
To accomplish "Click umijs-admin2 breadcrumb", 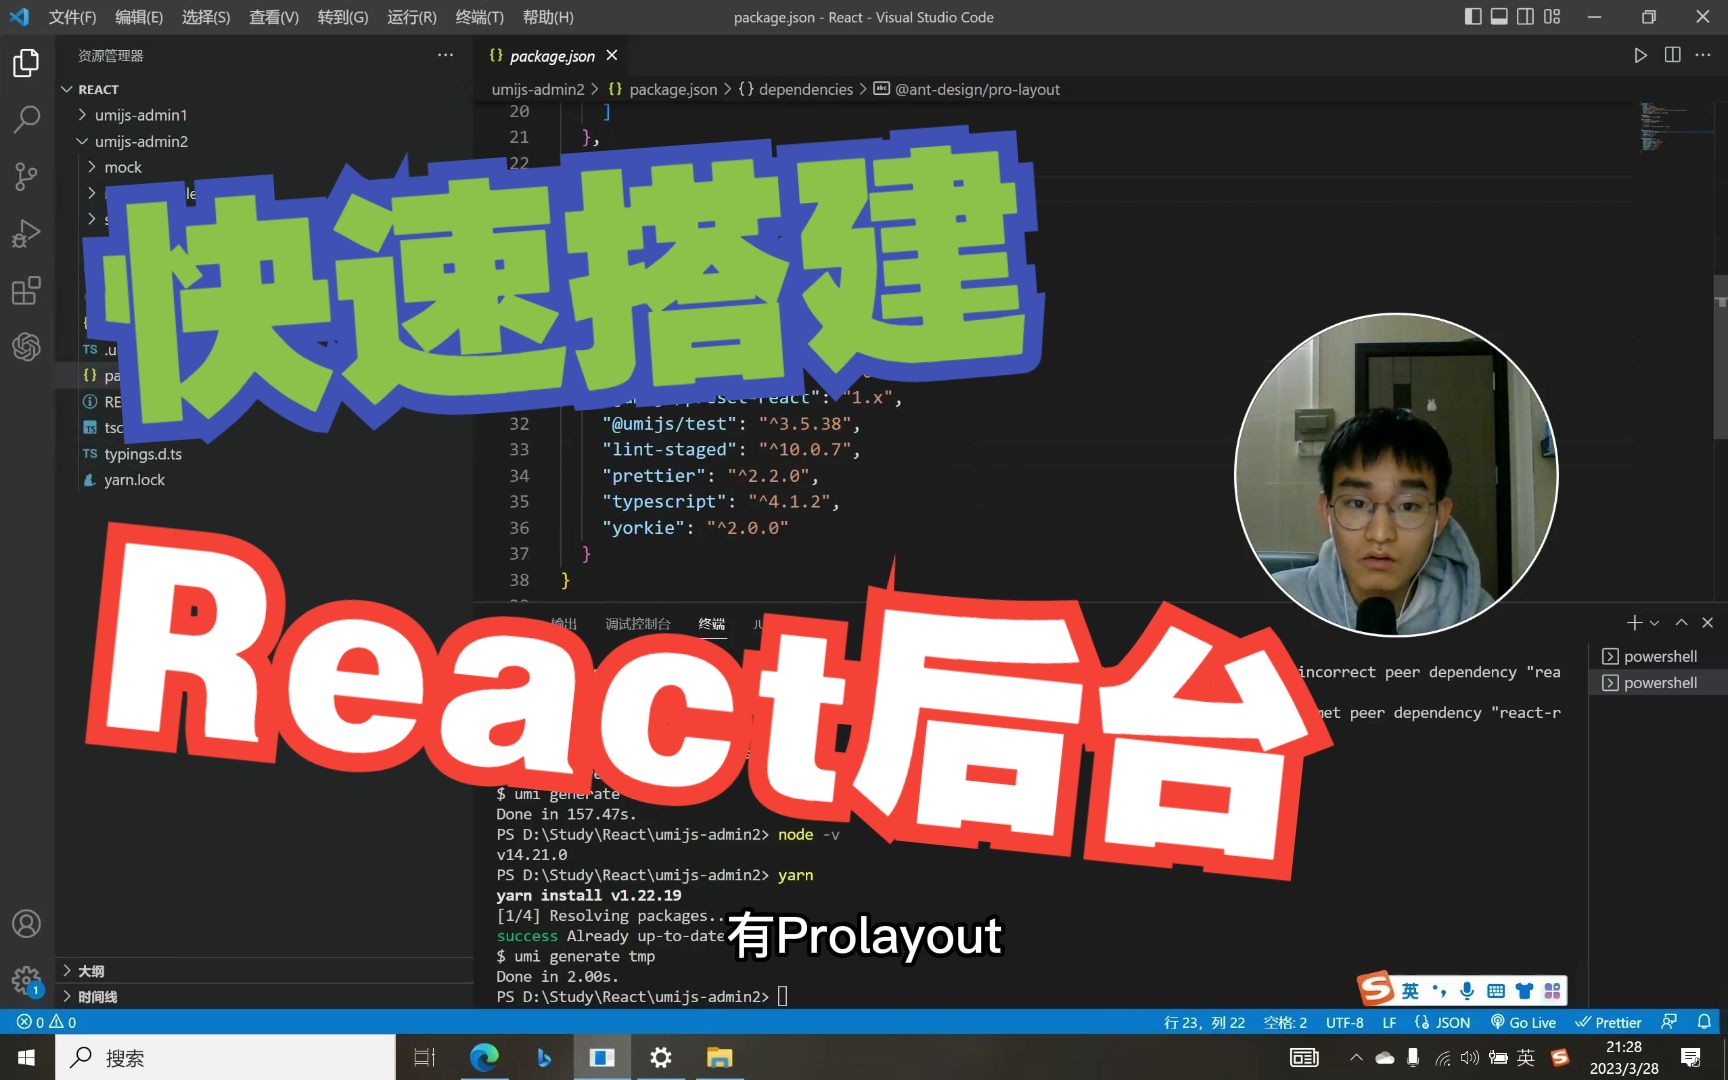I will [538, 89].
